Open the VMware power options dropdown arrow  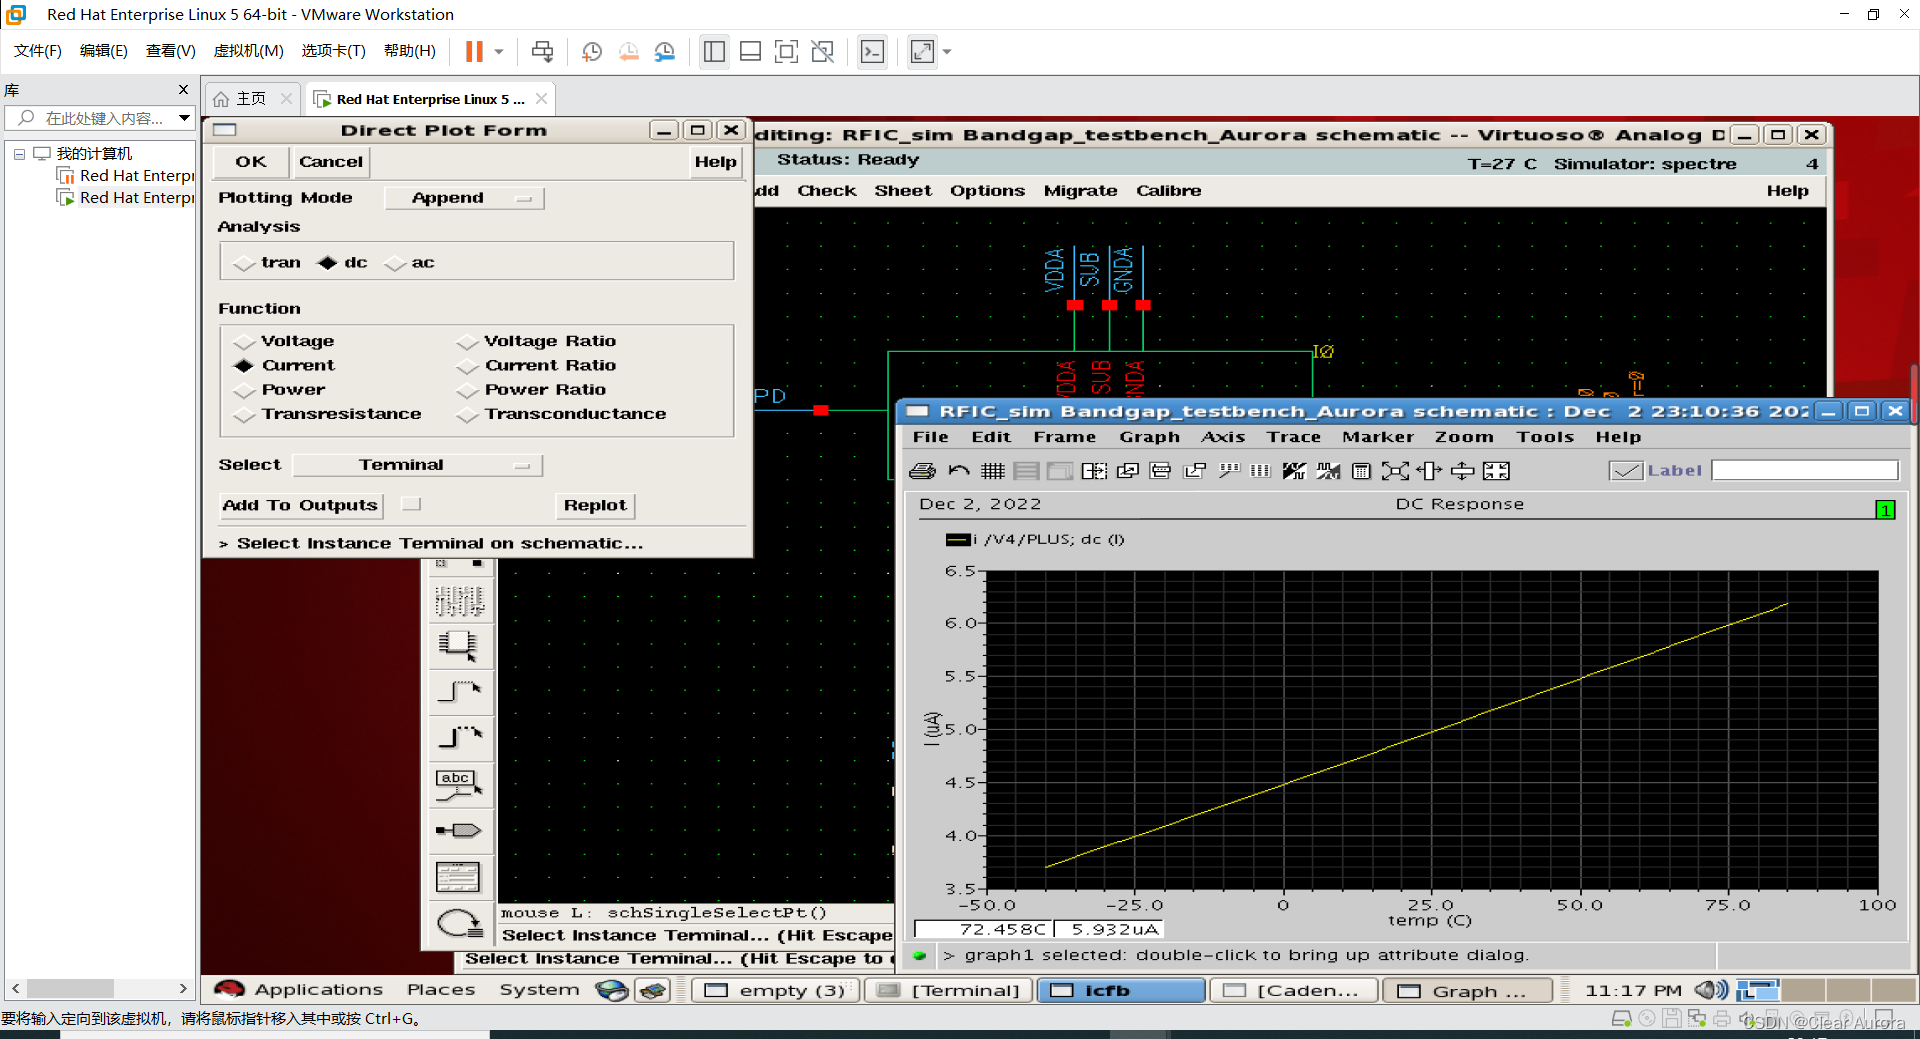pyautogui.click(x=499, y=52)
